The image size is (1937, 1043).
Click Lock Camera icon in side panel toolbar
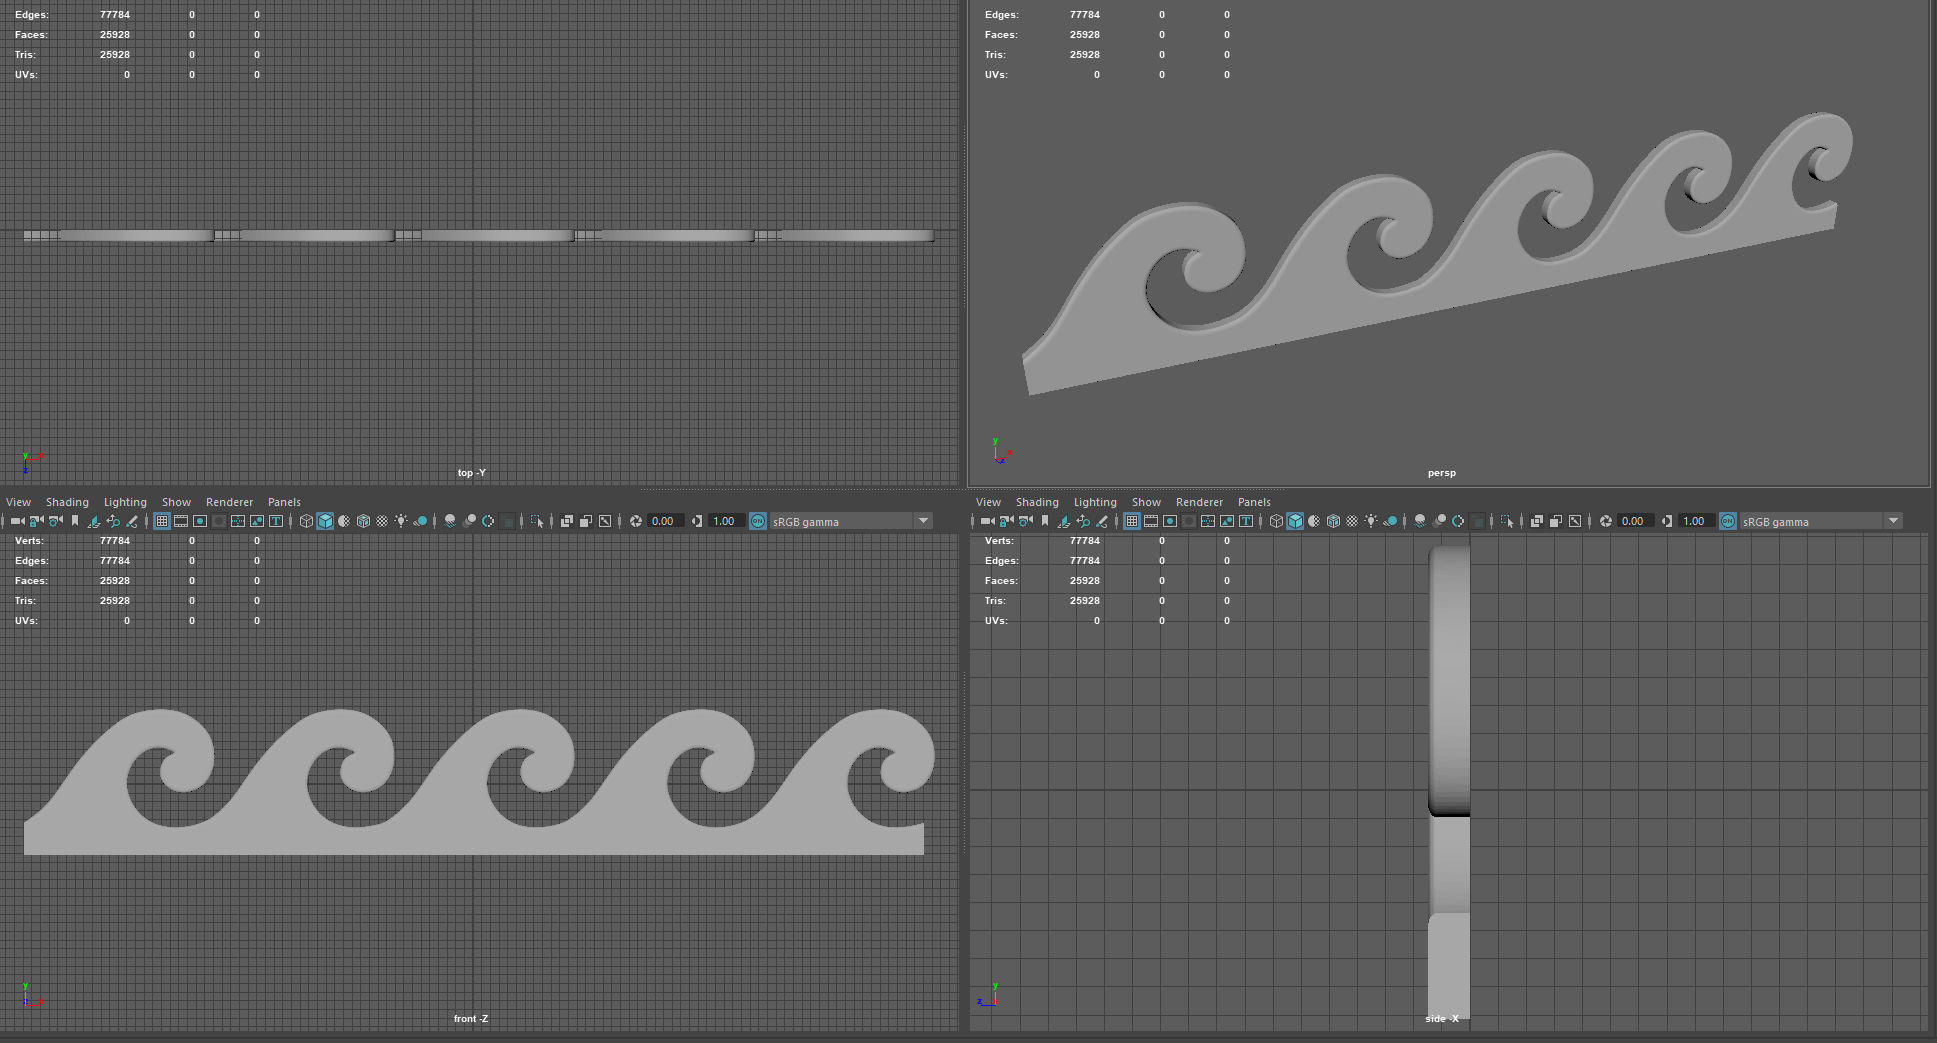pos(1006,521)
